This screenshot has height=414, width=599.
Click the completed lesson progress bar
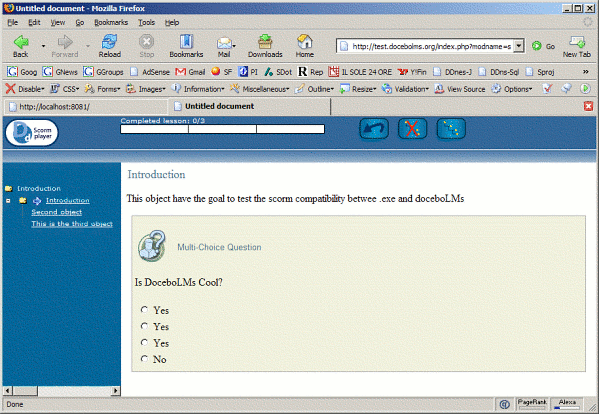coord(222,129)
